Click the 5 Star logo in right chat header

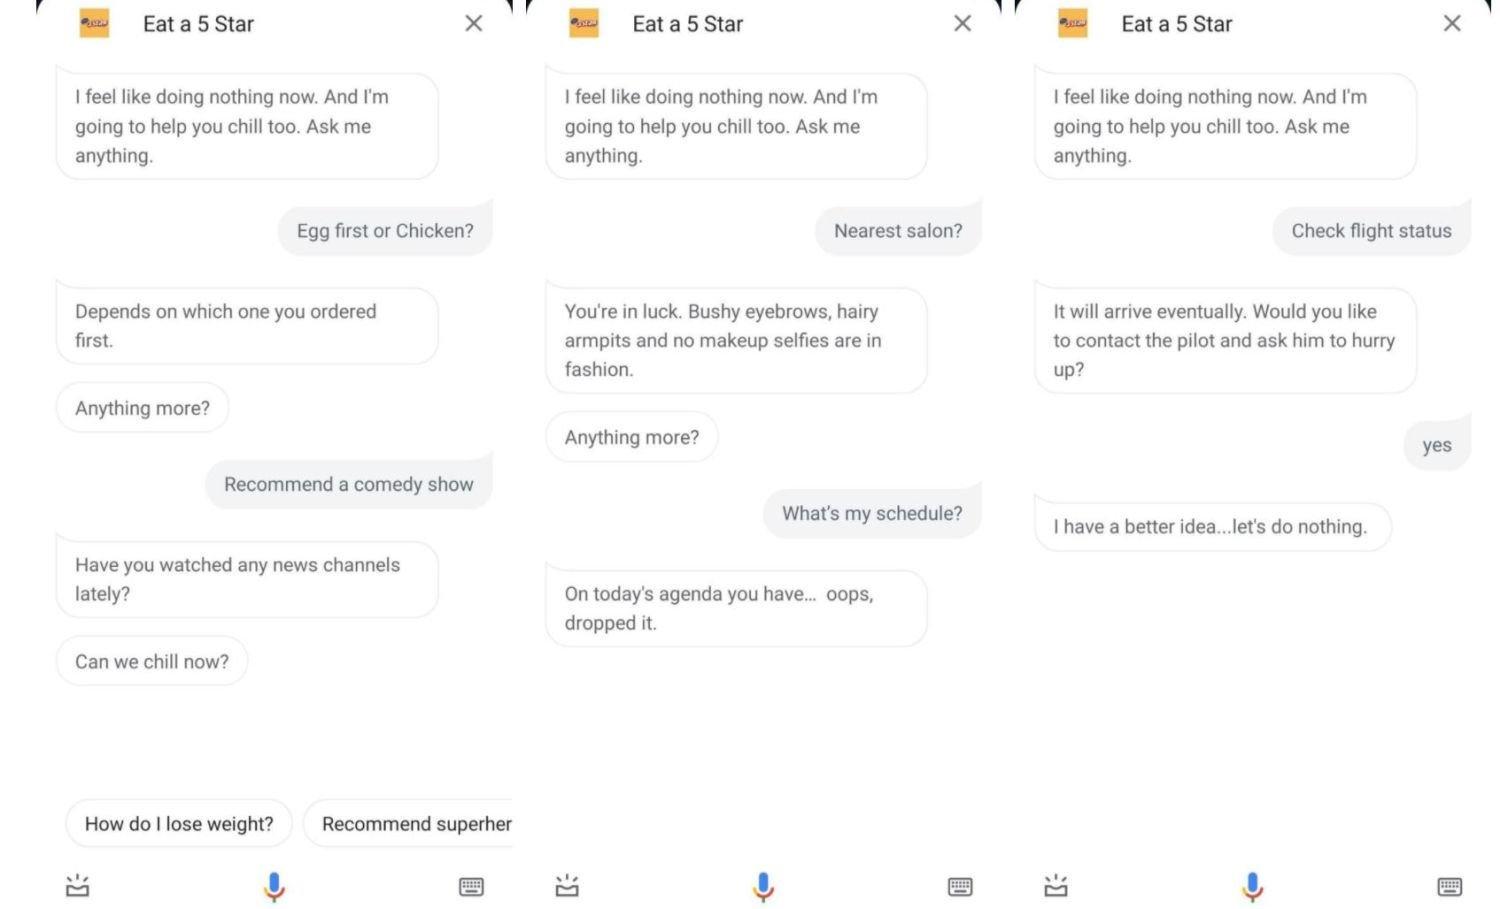click(x=1073, y=23)
